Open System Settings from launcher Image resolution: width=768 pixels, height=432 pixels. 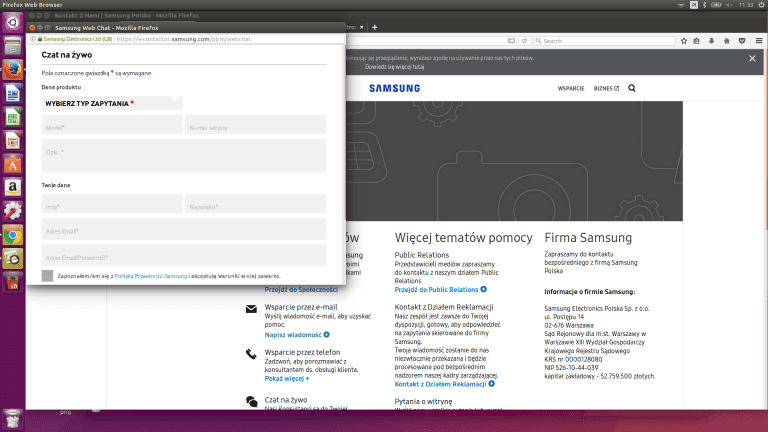(13, 211)
